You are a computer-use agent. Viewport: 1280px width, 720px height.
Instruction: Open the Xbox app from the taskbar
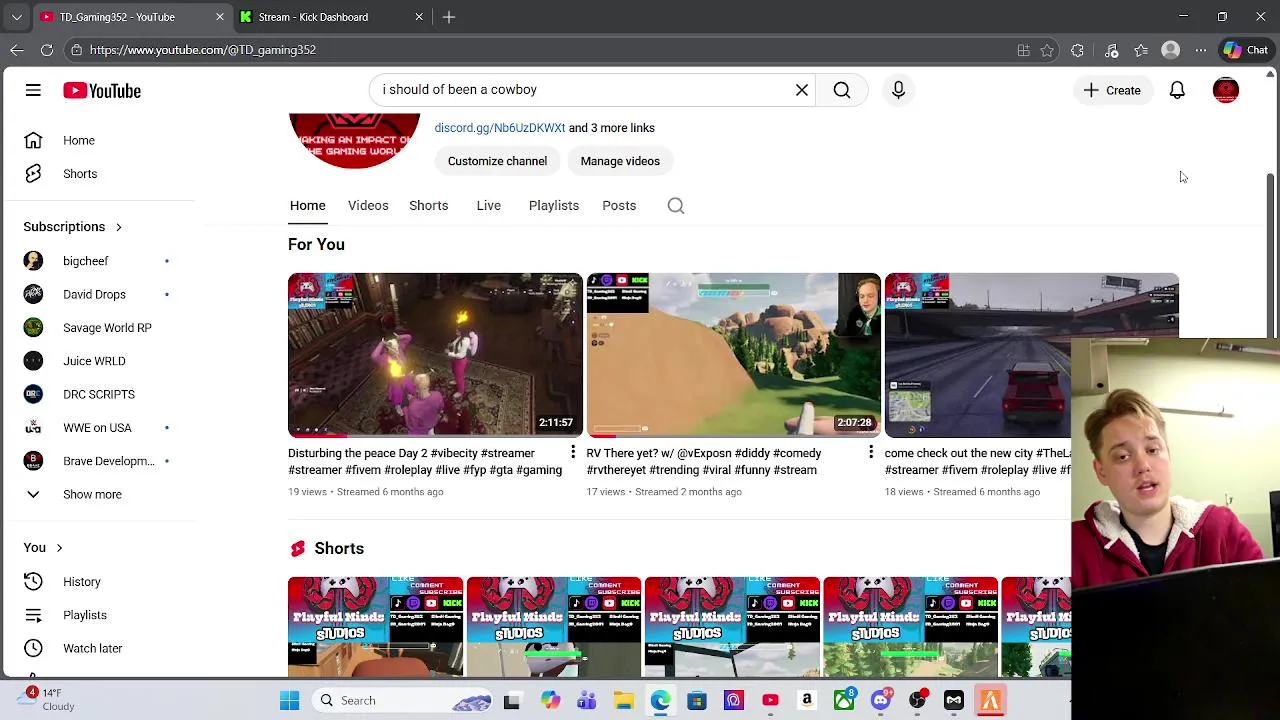(x=844, y=701)
